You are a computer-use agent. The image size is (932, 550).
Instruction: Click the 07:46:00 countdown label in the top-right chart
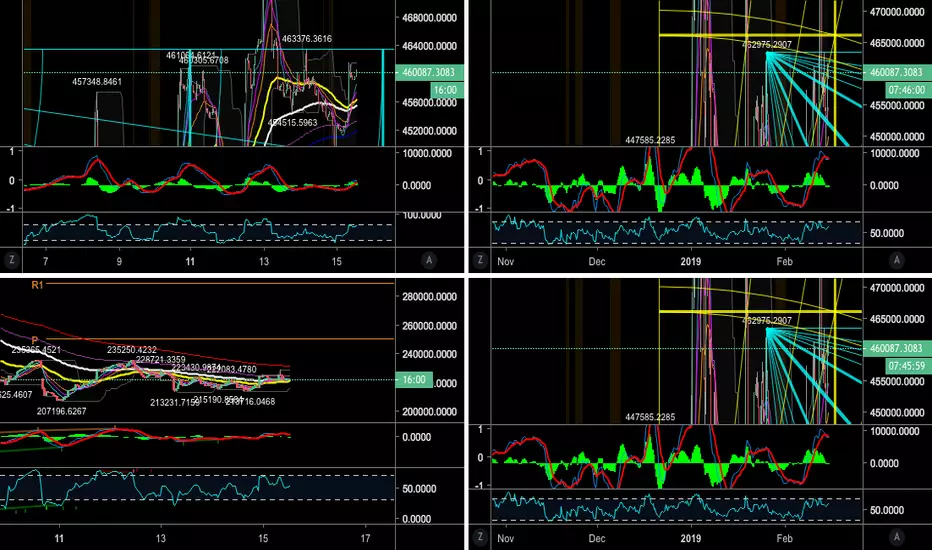pos(906,90)
